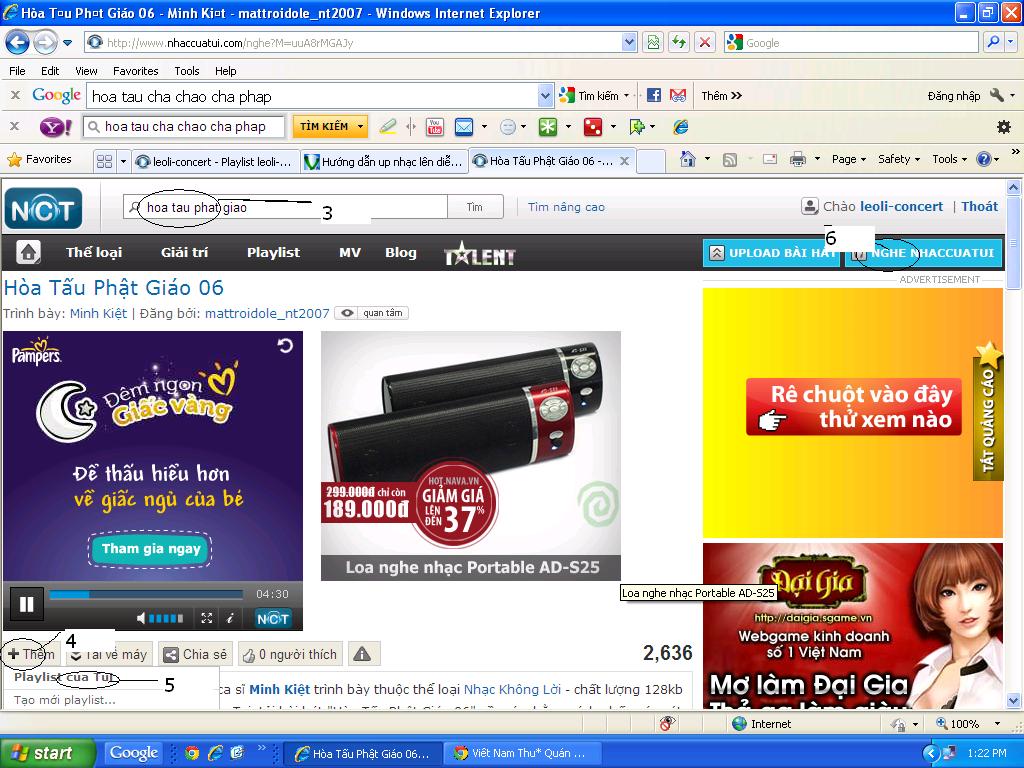Adjust the player volume level bars
The width and height of the screenshot is (1024, 768).
click(x=166, y=618)
